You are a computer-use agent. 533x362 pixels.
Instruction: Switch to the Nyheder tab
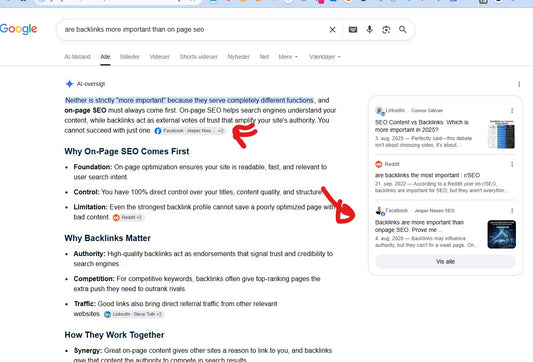pos(239,57)
